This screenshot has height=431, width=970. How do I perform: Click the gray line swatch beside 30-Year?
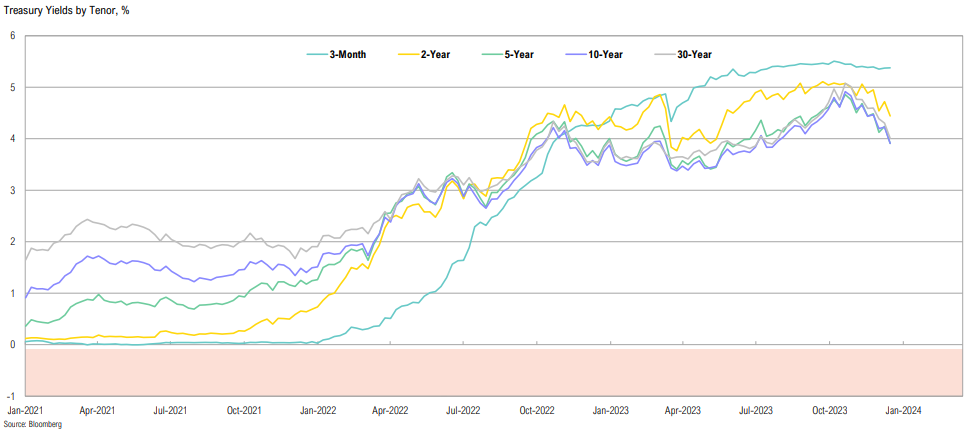pos(663,54)
